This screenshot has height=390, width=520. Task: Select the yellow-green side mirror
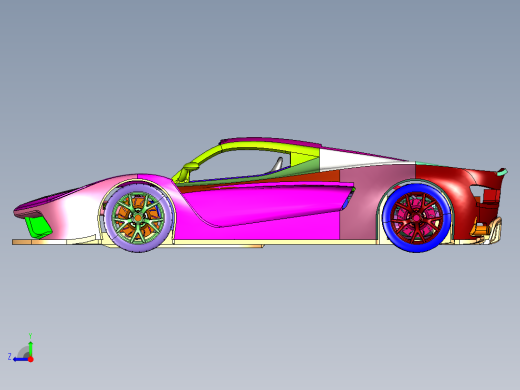(190, 166)
